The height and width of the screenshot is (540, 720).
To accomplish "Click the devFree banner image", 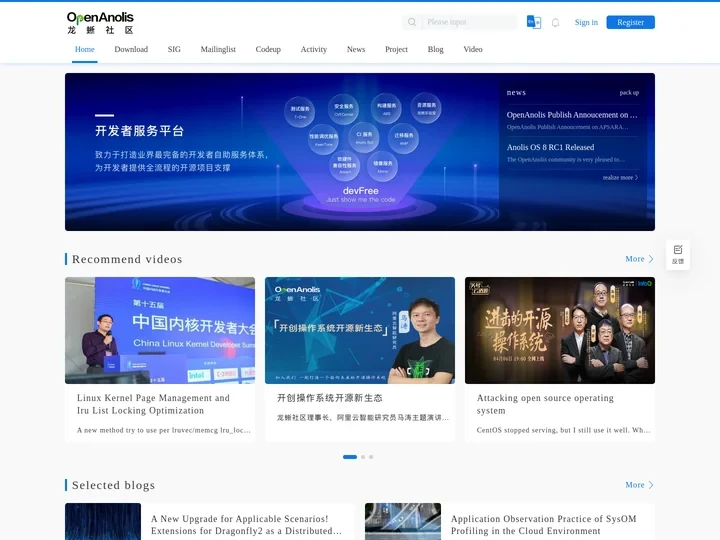I will click(360, 152).
